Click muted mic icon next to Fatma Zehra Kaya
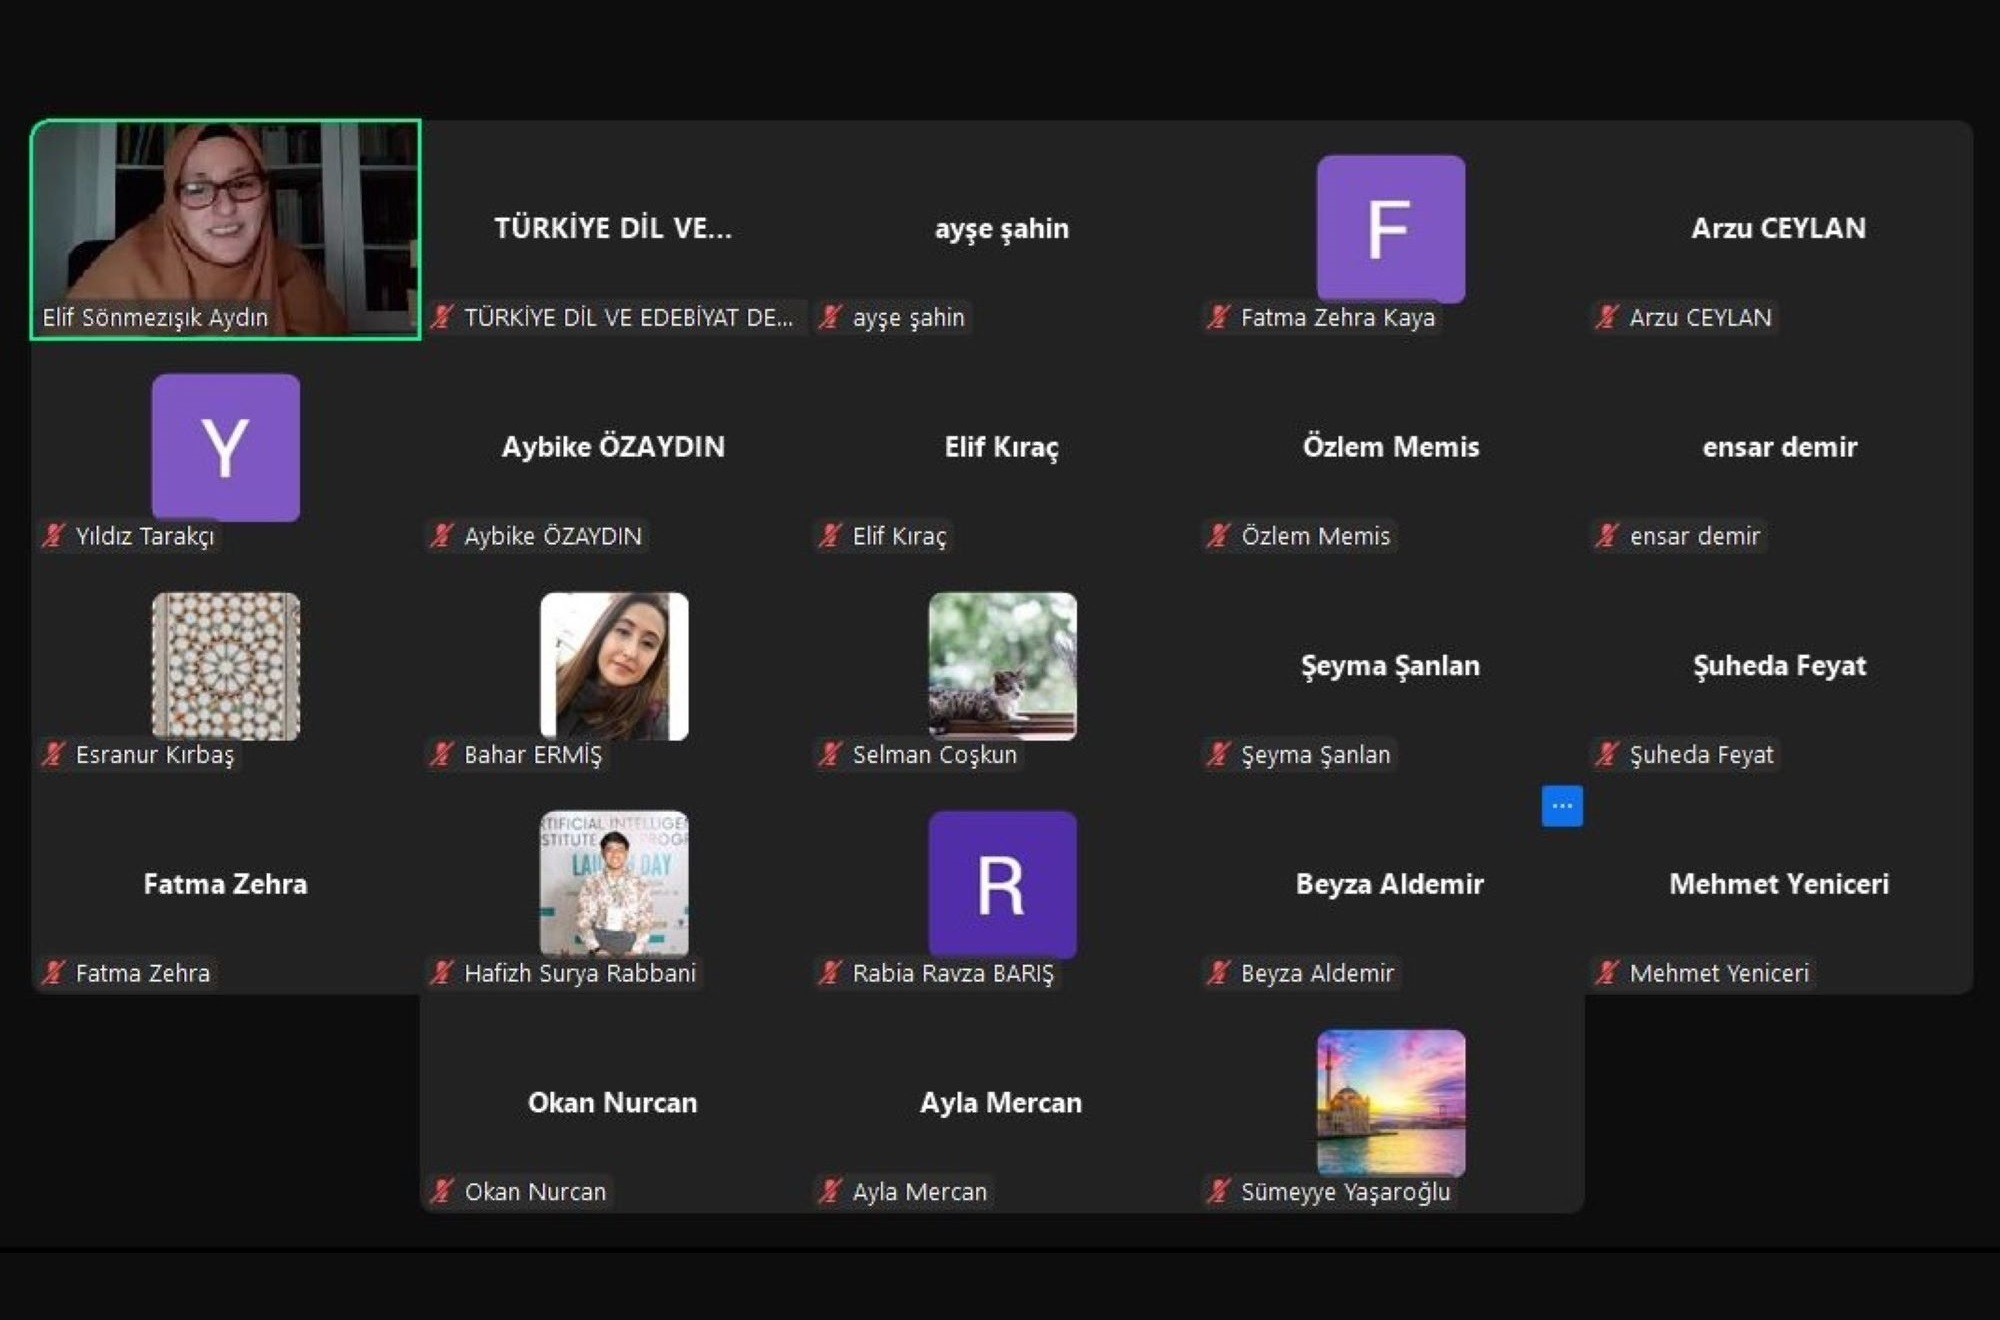This screenshot has width=2000, height=1320. click(1218, 318)
